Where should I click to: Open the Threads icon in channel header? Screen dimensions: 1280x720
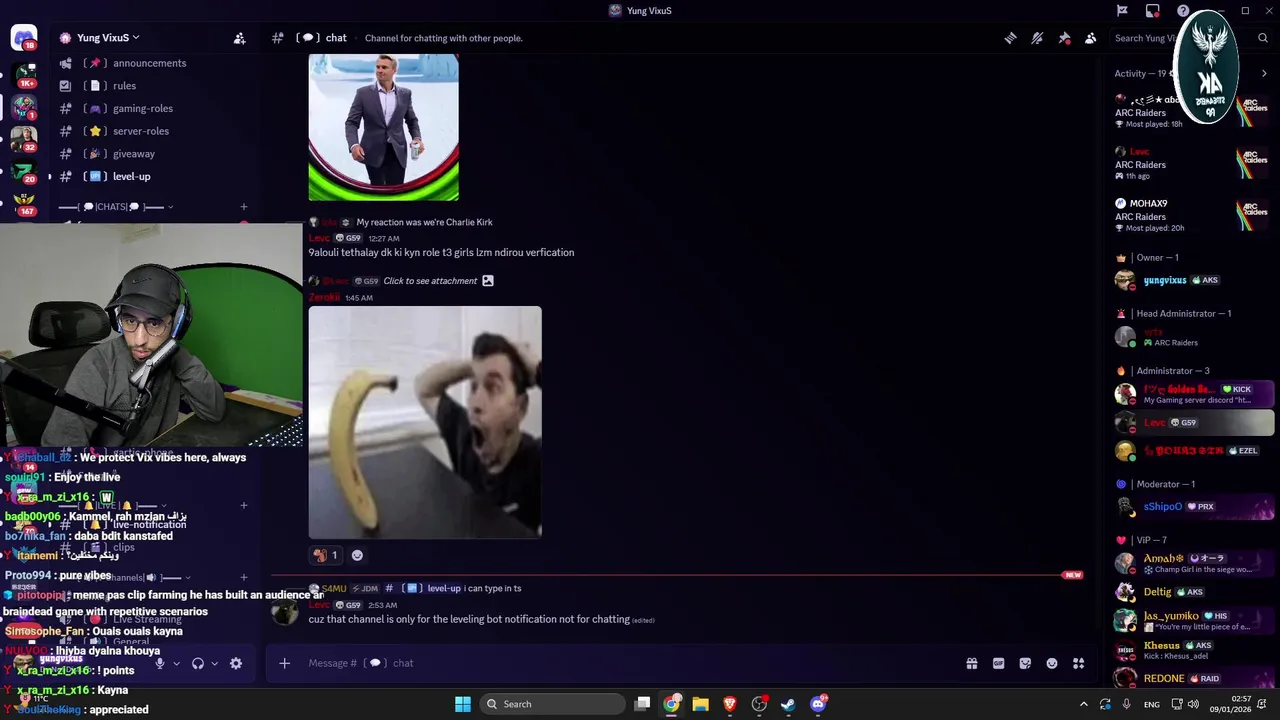tap(1010, 38)
